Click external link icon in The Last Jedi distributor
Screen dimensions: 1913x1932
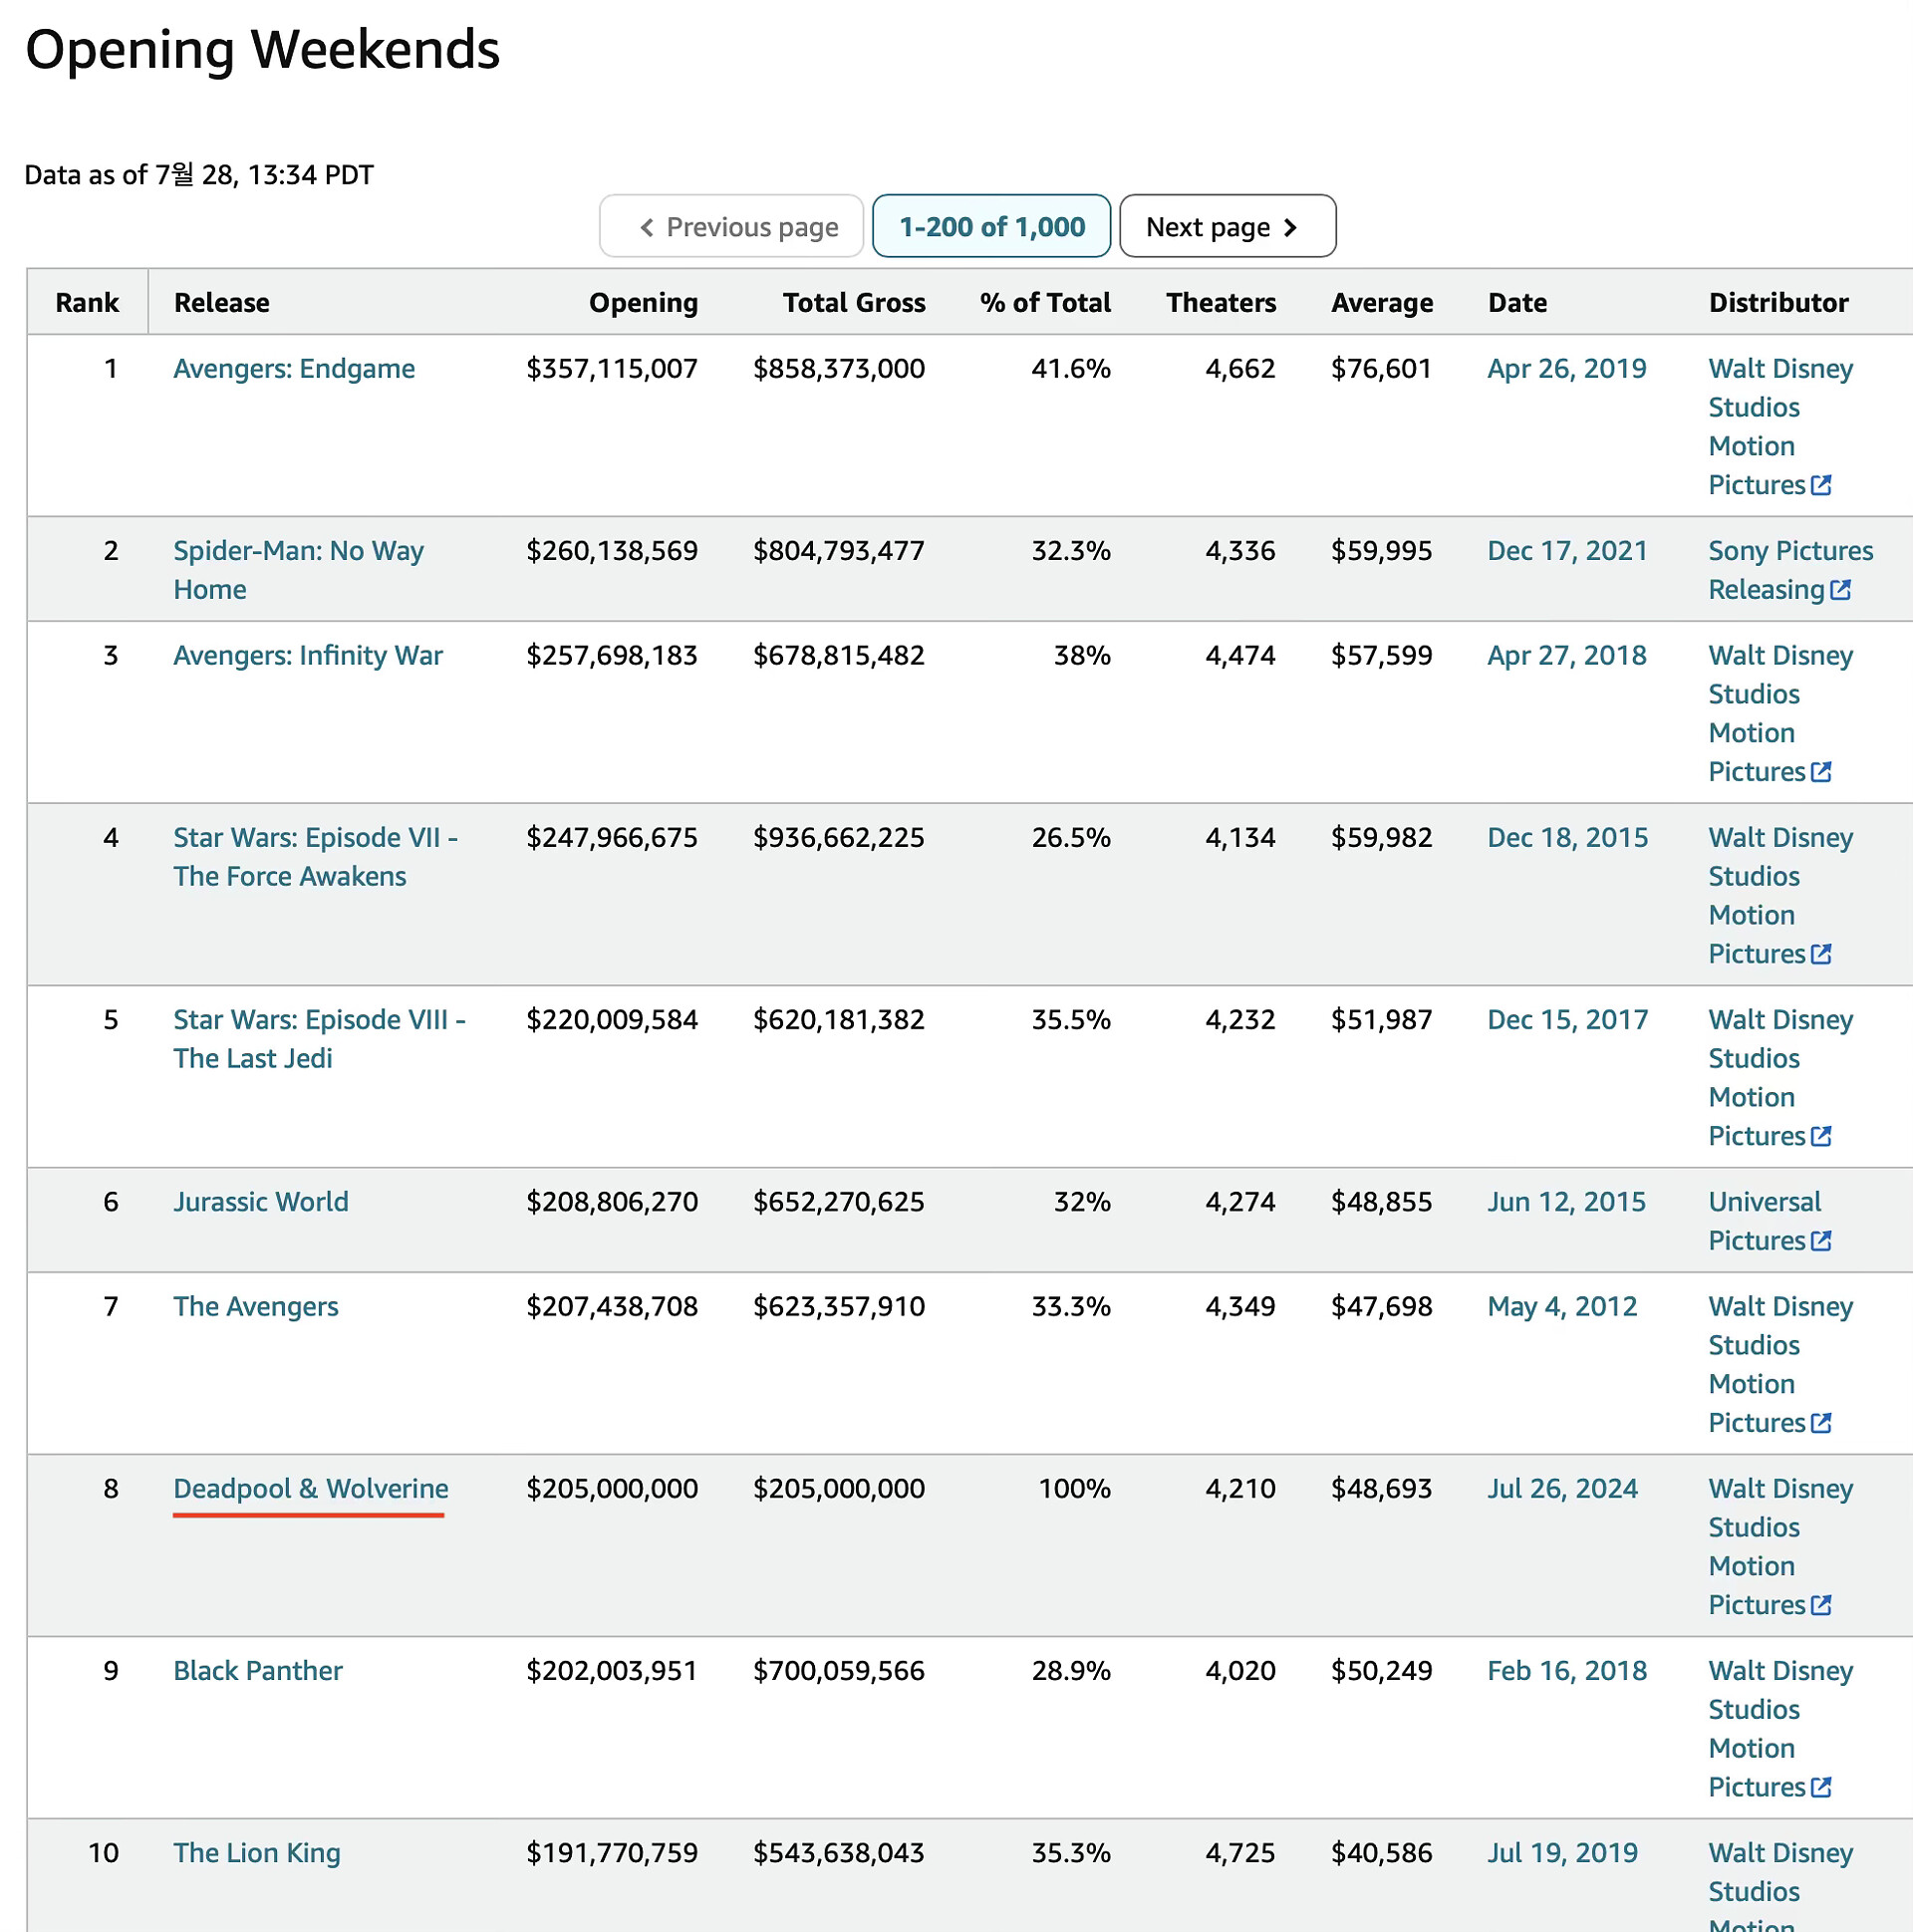[x=1821, y=1136]
